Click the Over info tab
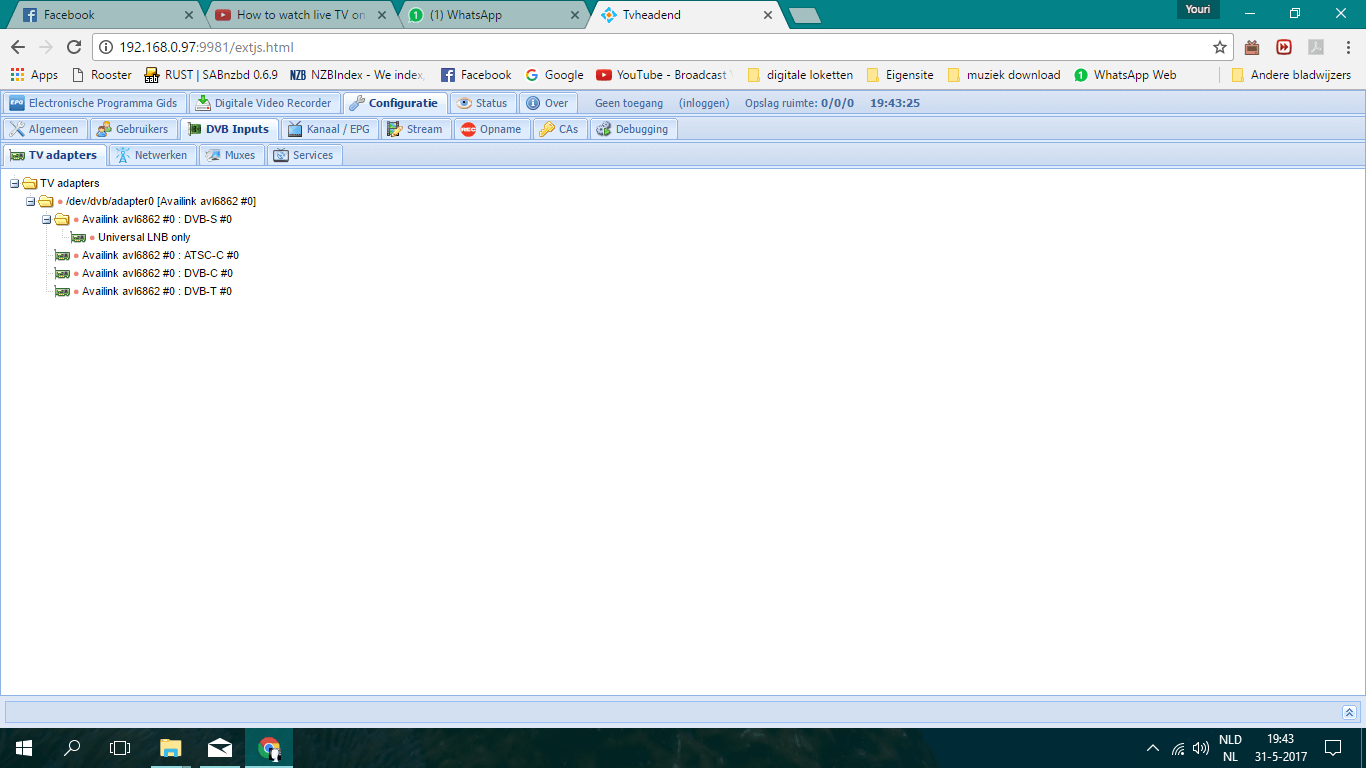The width and height of the screenshot is (1366, 768). tap(547, 103)
